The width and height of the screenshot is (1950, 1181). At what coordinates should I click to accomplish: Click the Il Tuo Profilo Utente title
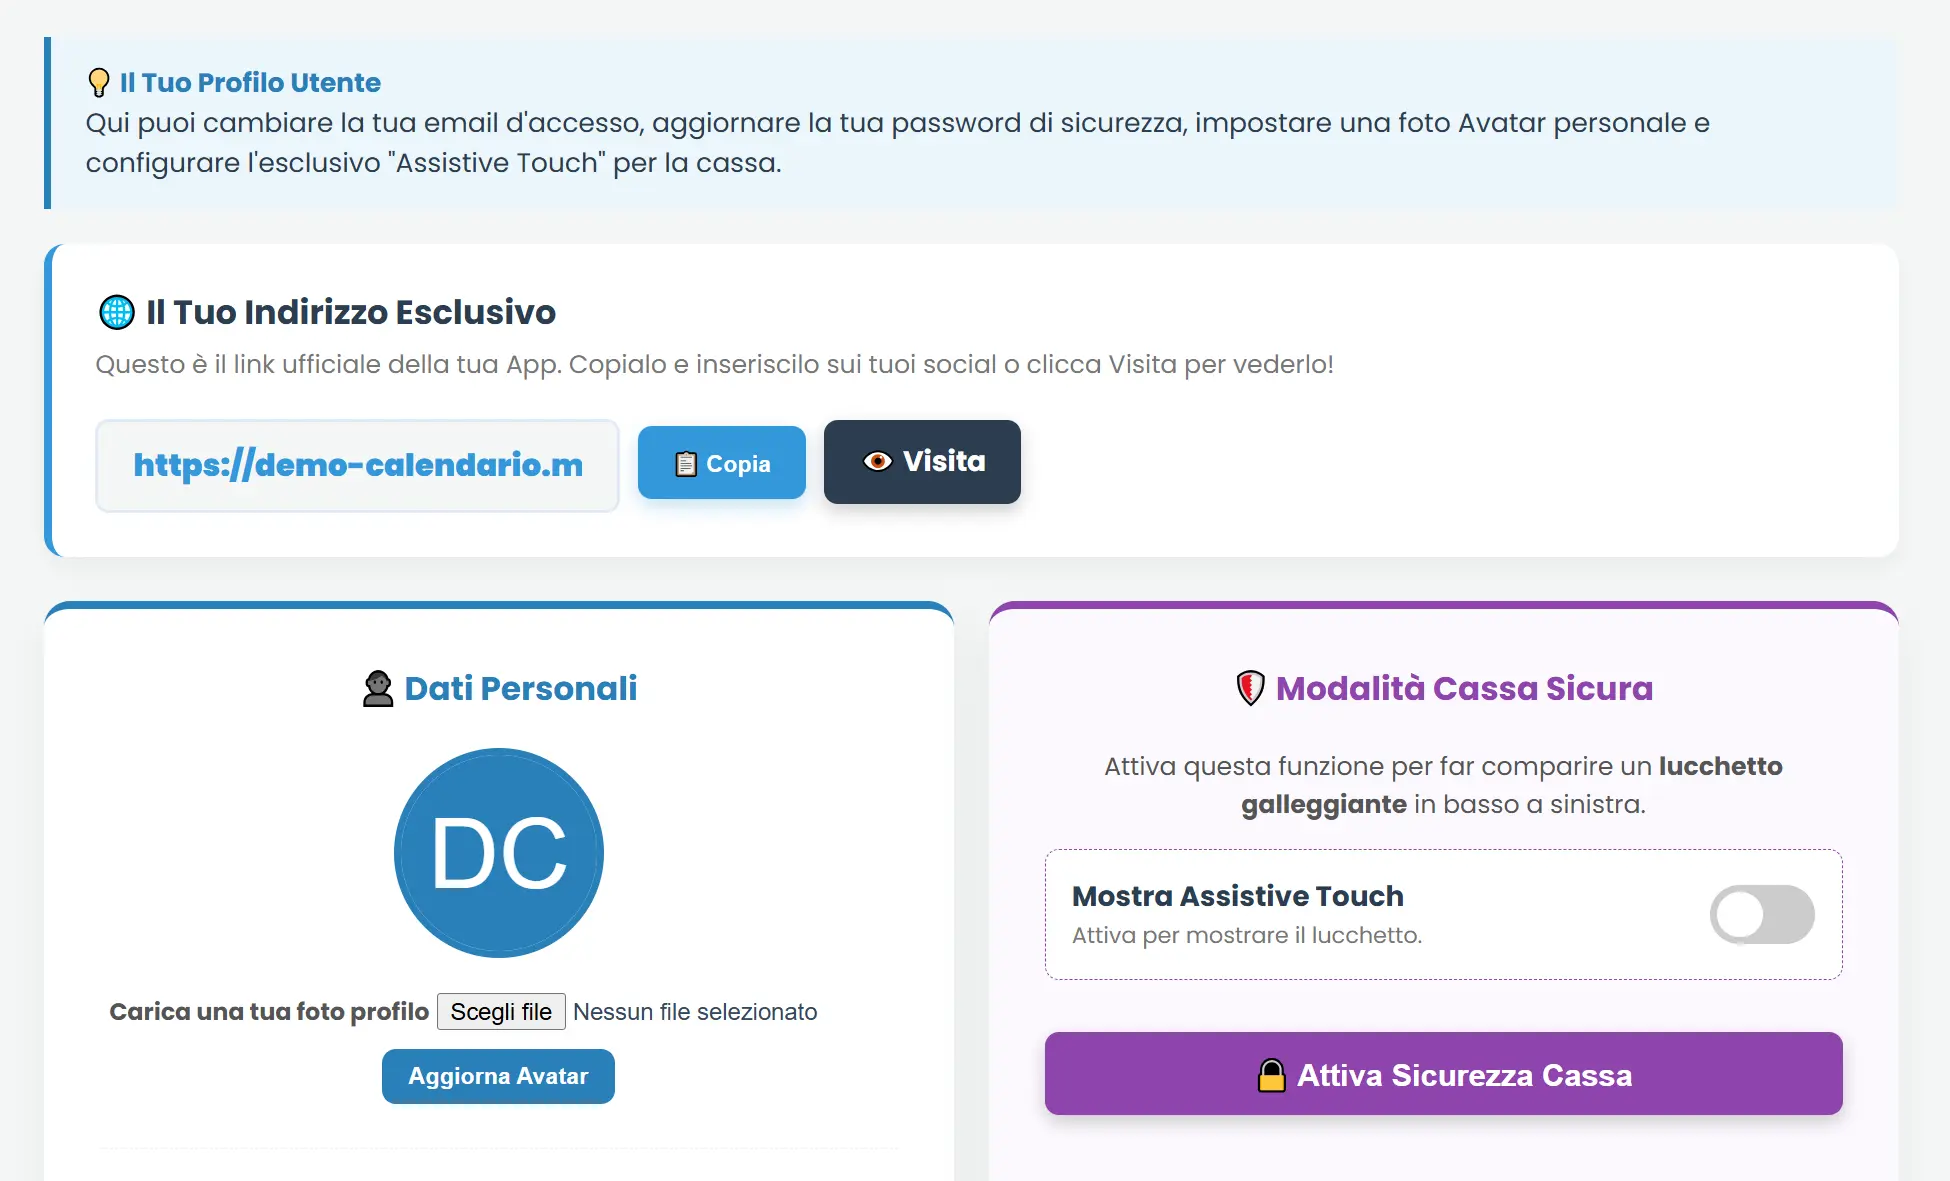click(250, 82)
